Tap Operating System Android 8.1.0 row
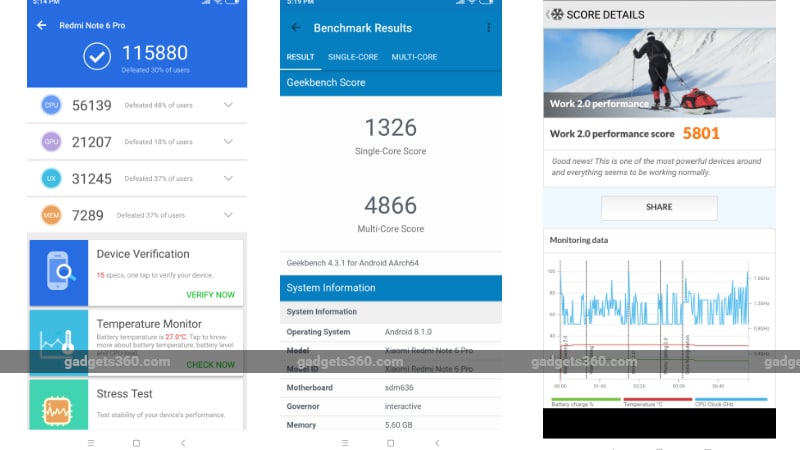The image size is (800, 450). pyautogui.click(x=391, y=332)
